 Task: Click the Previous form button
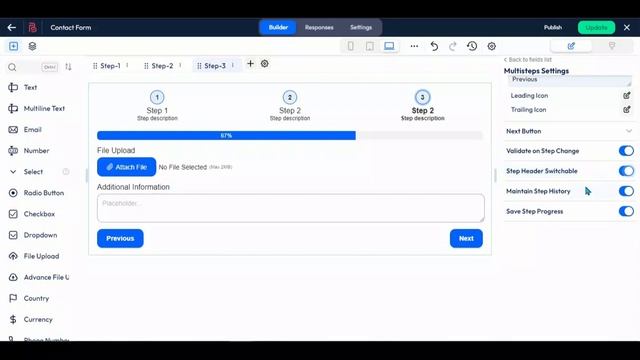[x=120, y=238]
